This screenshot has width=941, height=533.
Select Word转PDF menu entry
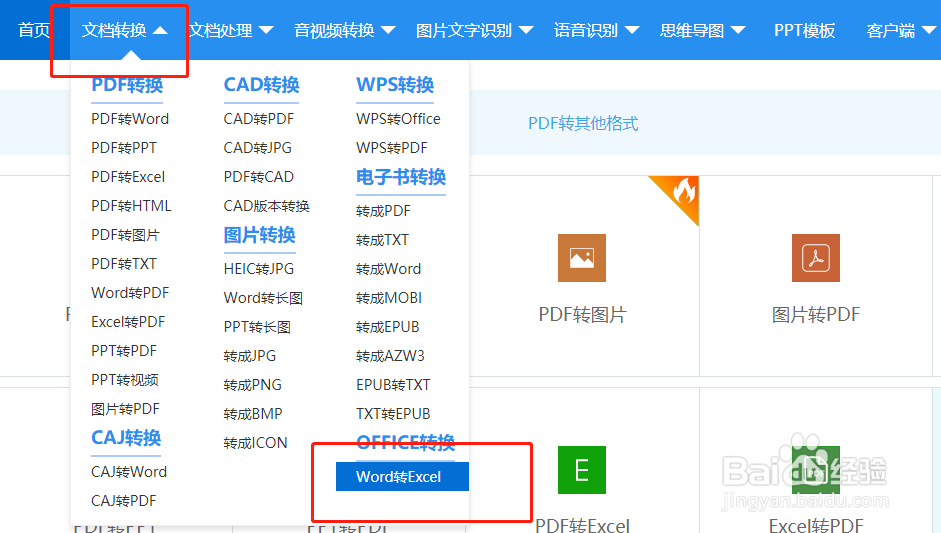tap(130, 293)
